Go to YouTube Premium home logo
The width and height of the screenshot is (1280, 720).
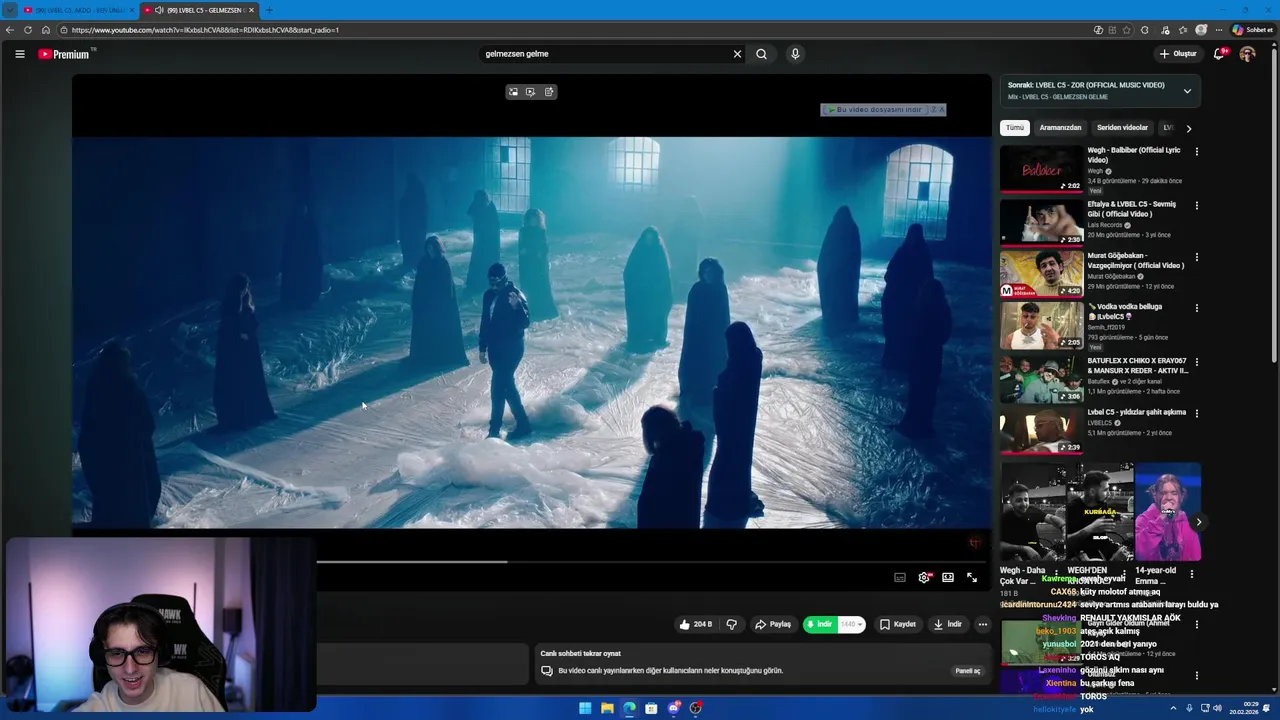click(x=66, y=54)
